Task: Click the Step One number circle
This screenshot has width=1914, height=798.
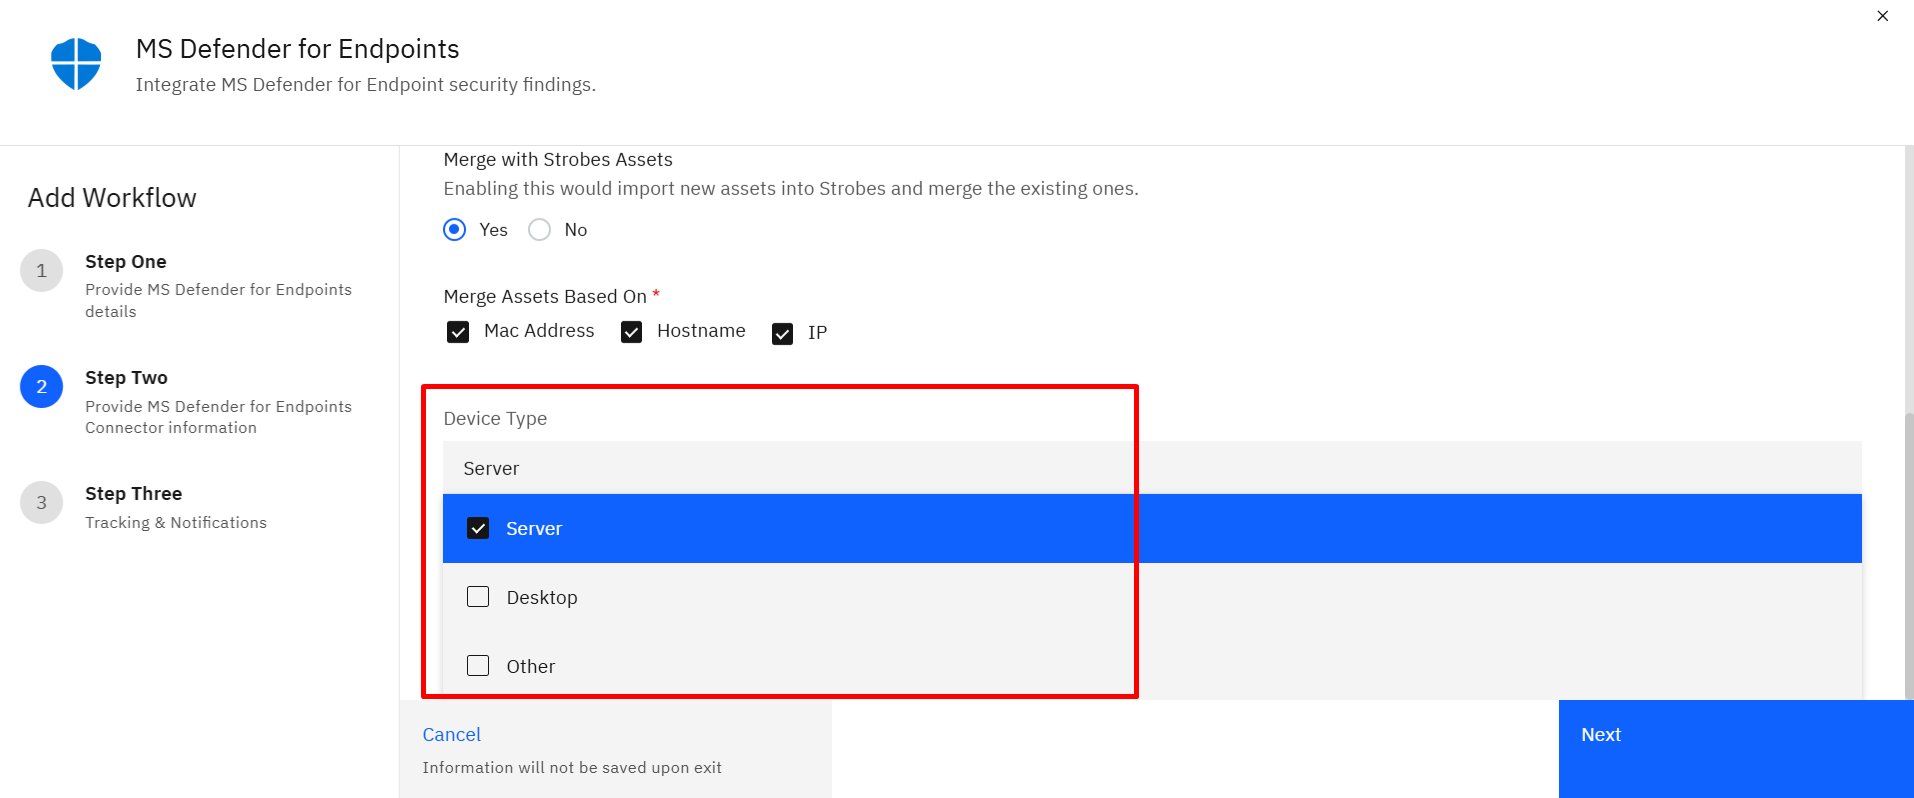Action: click(x=42, y=271)
